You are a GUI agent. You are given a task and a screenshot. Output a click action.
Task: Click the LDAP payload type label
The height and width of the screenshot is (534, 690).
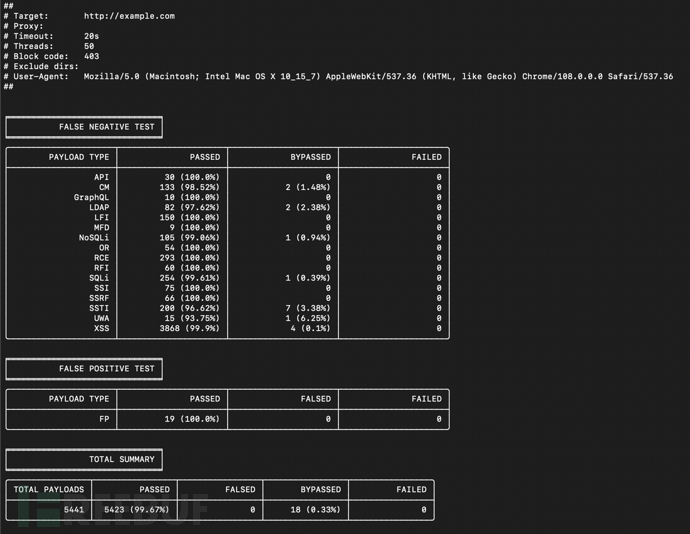(99, 208)
